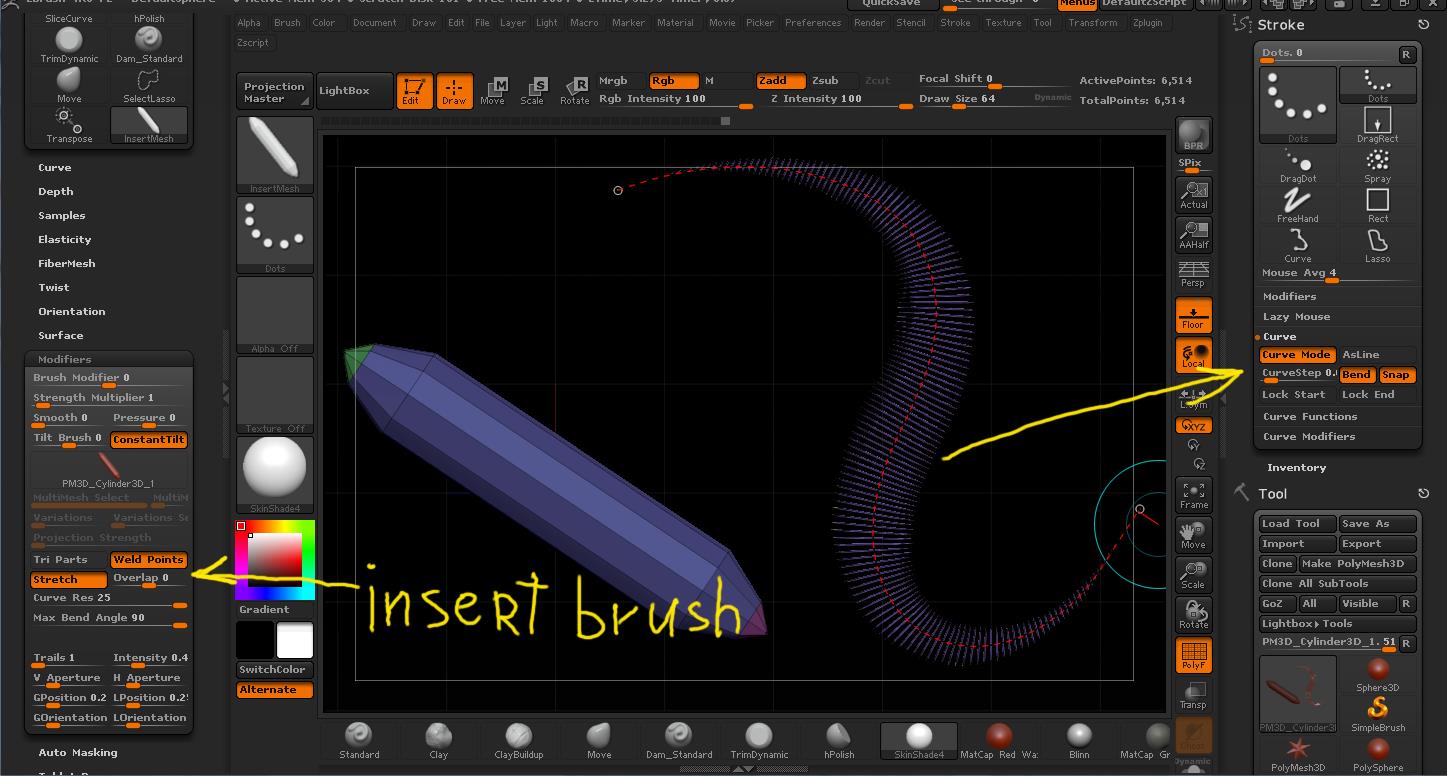The height and width of the screenshot is (776, 1447).
Task: Select the PolySphere tool thumbnail
Action: pos(1378,755)
